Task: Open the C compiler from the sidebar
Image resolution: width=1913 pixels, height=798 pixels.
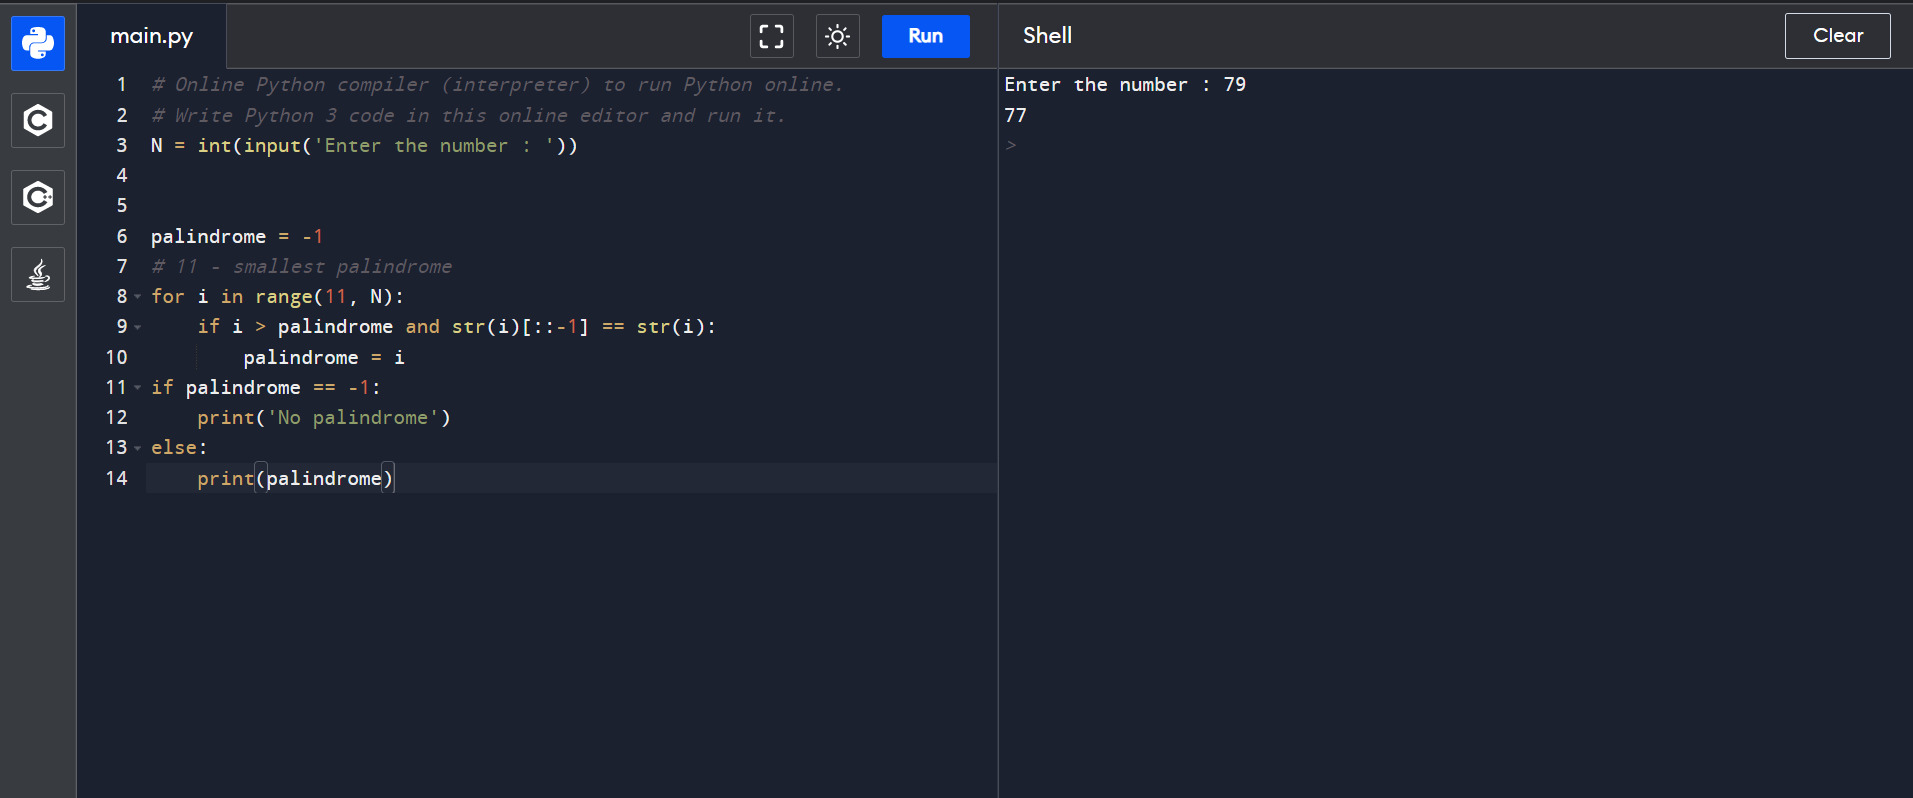Action: [x=38, y=121]
